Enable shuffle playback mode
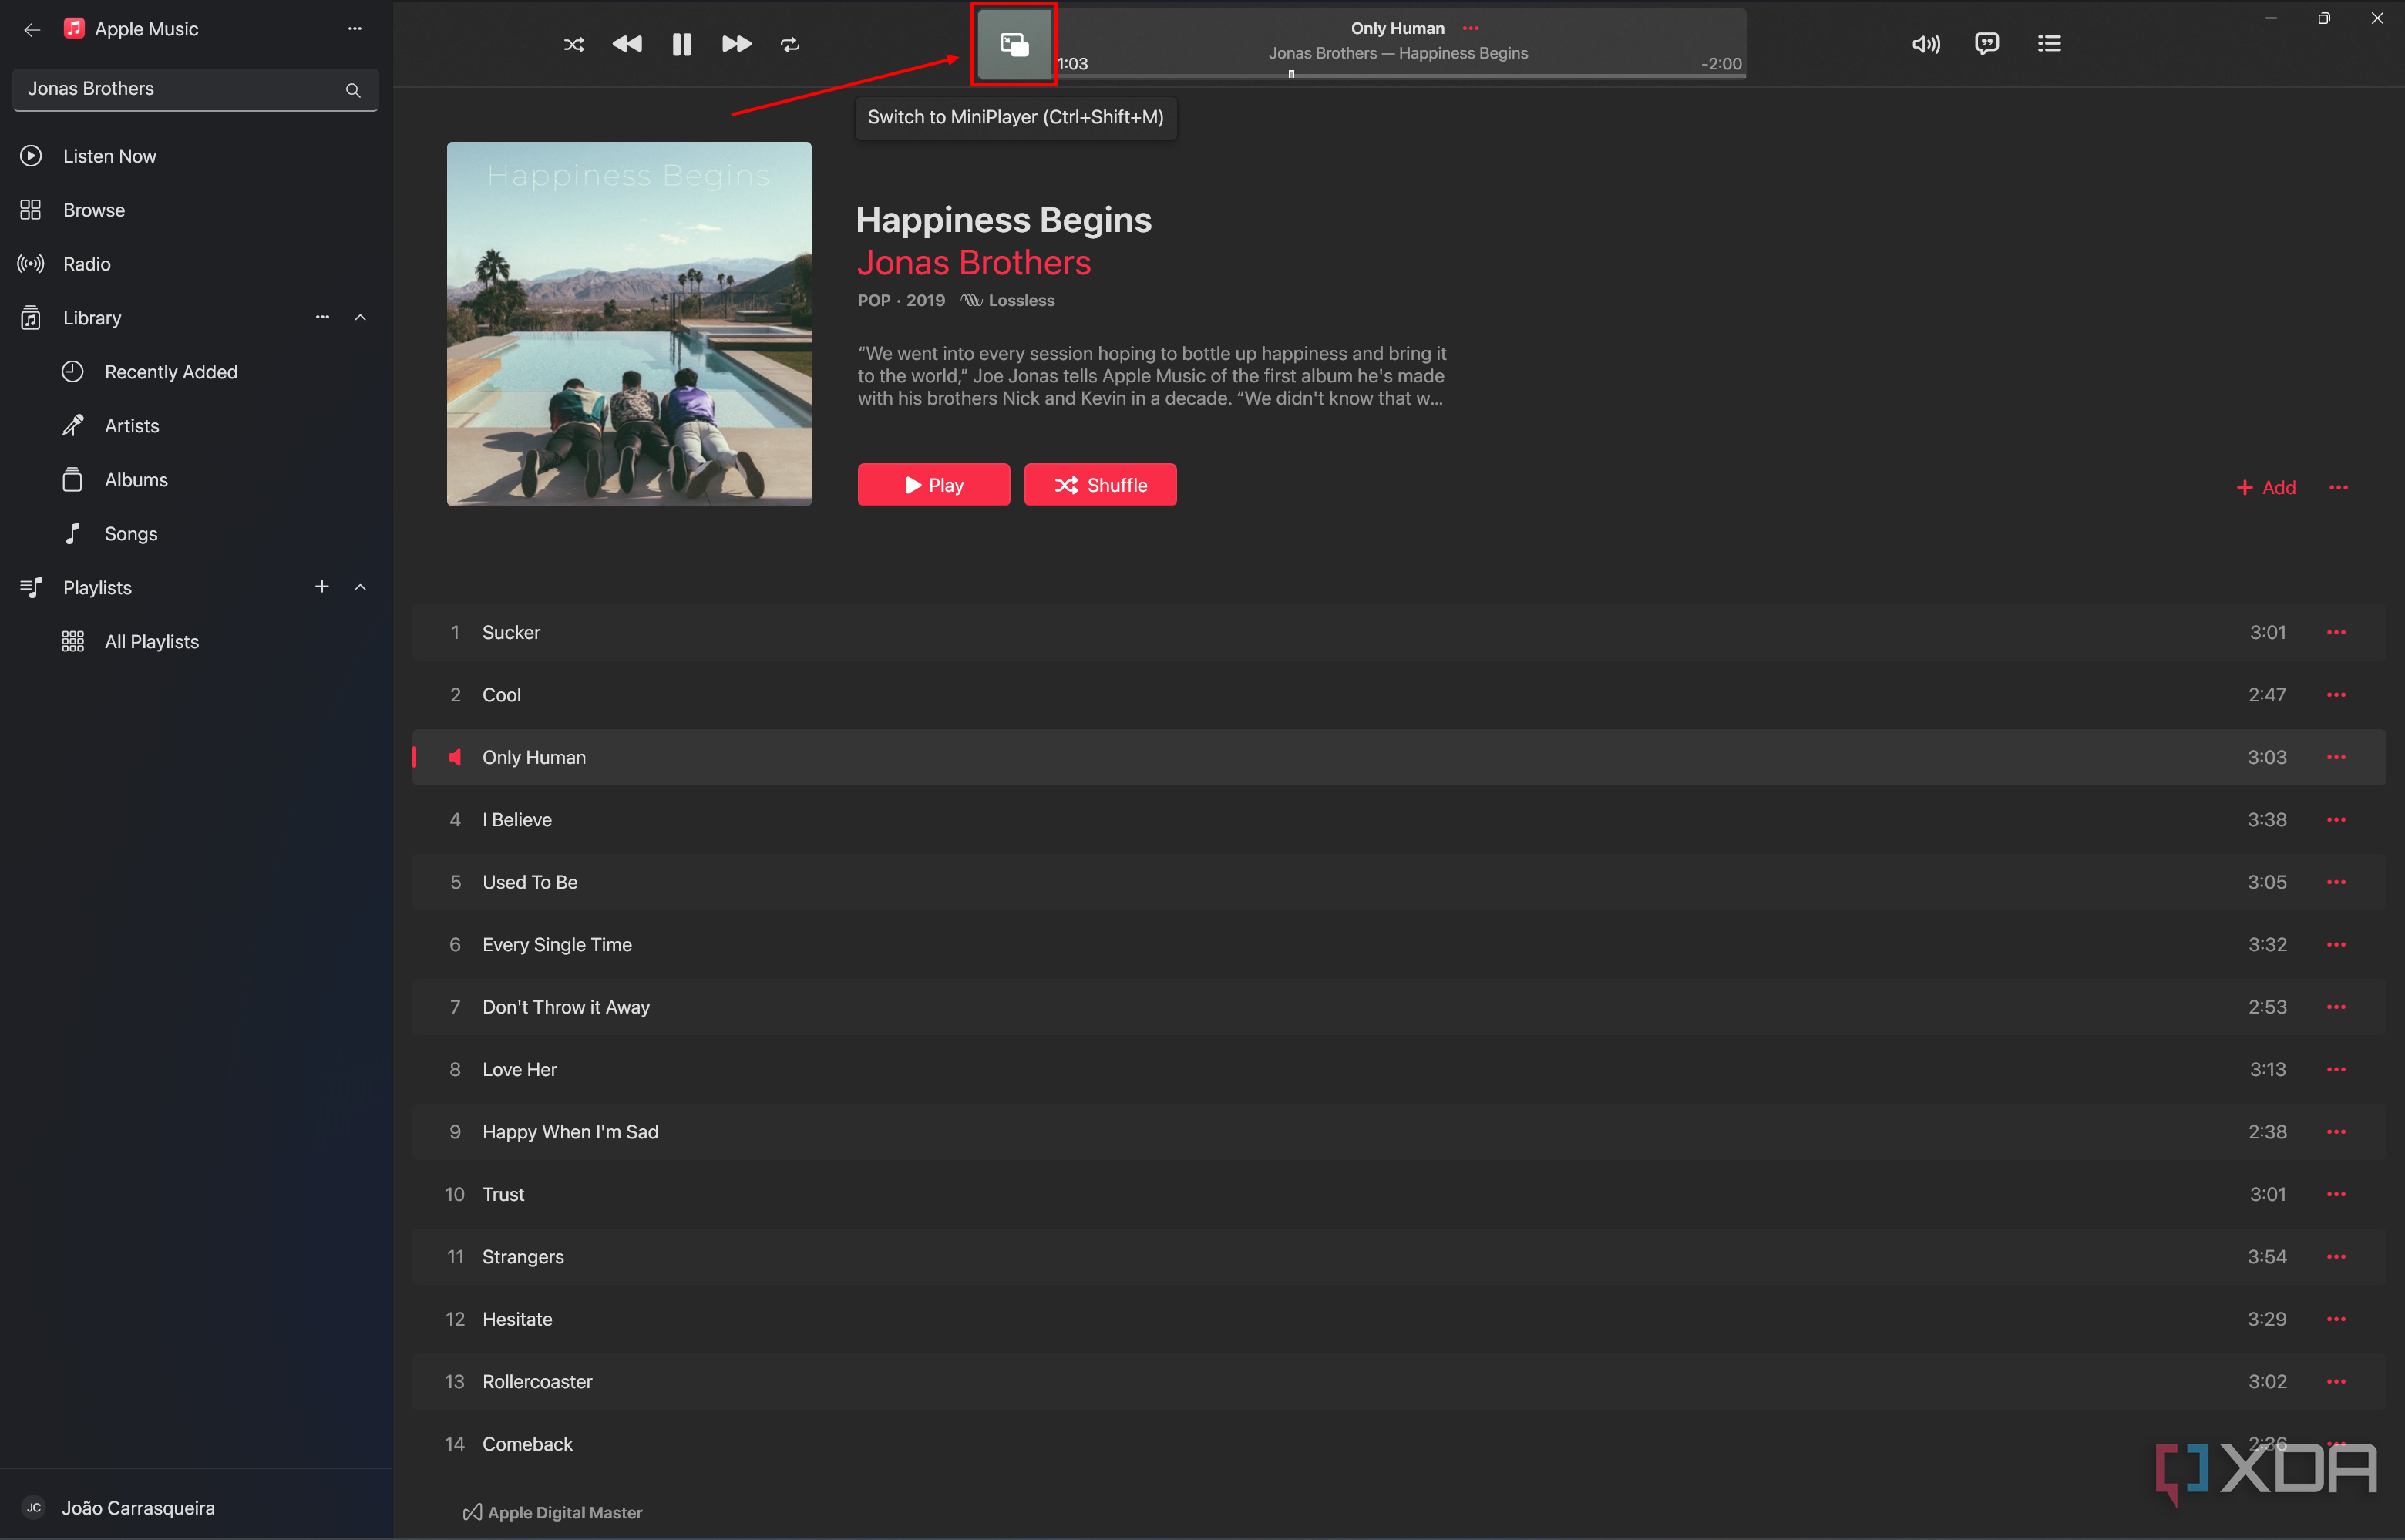Image resolution: width=2405 pixels, height=1540 pixels. point(574,44)
